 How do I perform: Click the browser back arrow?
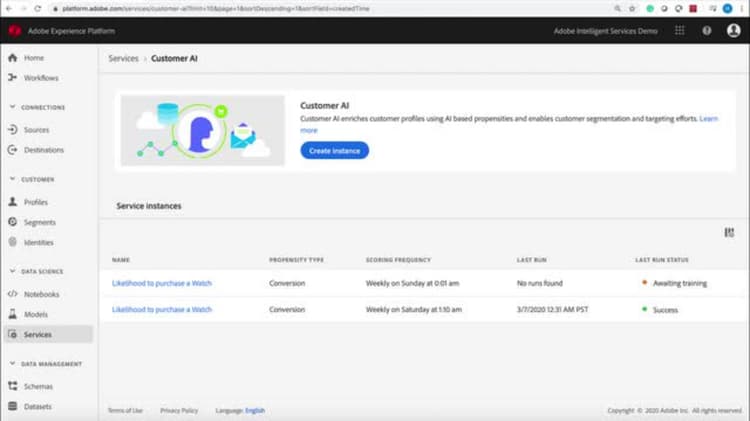tap(9, 9)
